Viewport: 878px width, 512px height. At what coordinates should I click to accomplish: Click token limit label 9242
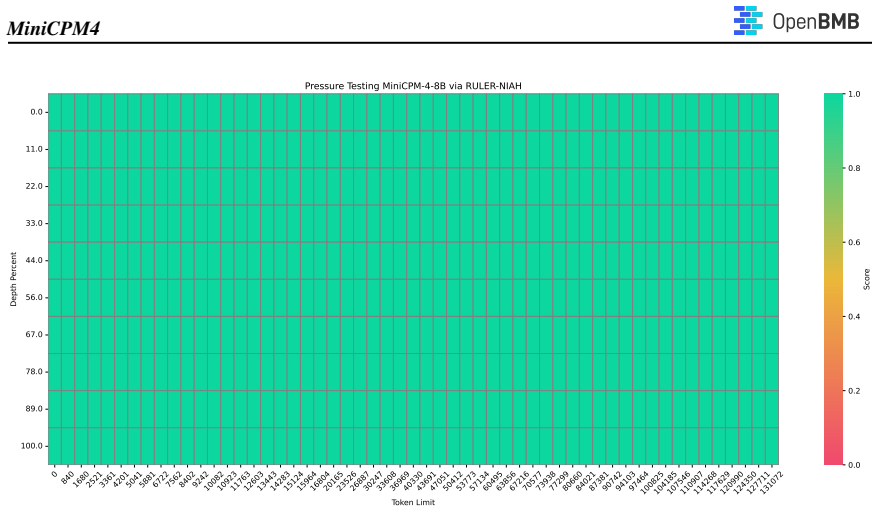coord(198,478)
